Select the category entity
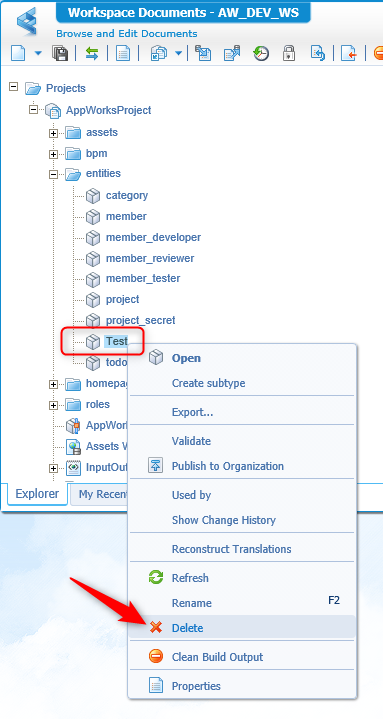Image resolution: width=383 pixels, height=719 pixels. click(x=127, y=195)
